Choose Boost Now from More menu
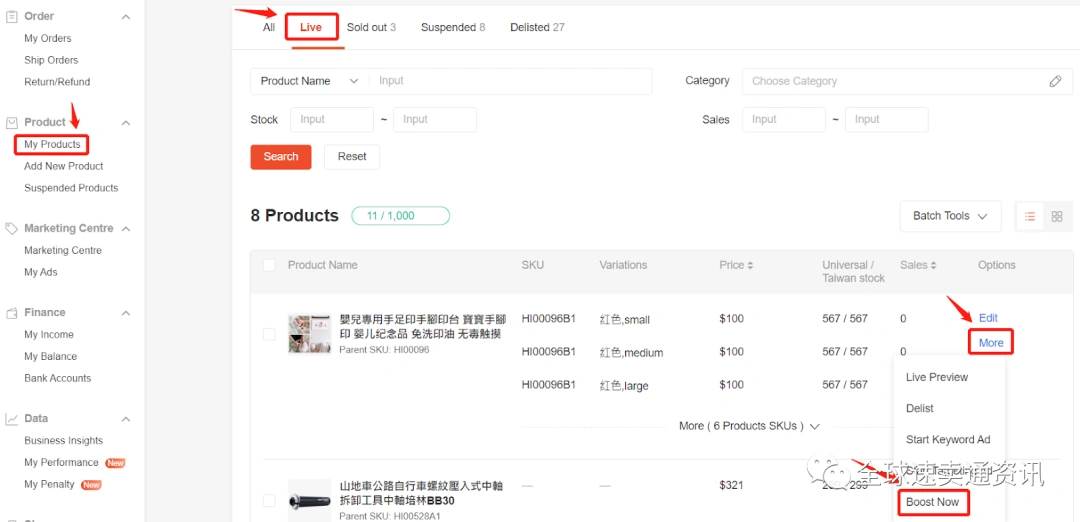The width and height of the screenshot is (1080, 522). (933, 502)
